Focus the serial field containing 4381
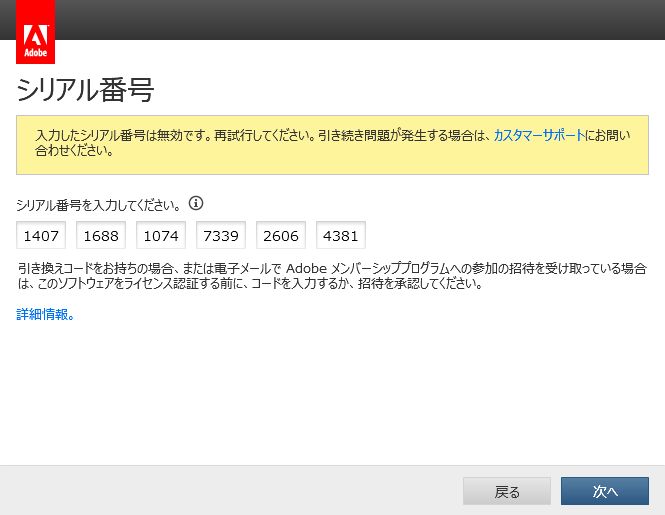The image size is (665, 515). (x=341, y=235)
